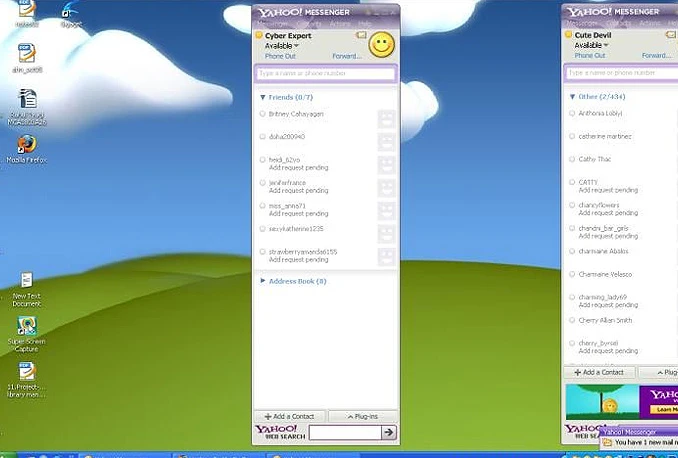Open Mozilla Firefox desktop shortcut
This screenshot has width=678, height=458.
click(x=27, y=150)
